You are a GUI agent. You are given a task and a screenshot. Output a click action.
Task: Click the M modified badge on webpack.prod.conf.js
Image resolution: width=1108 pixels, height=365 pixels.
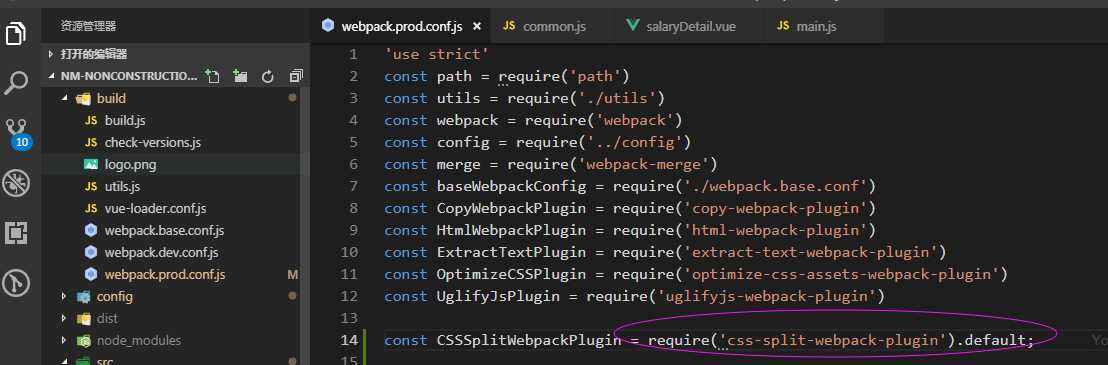[x=293, y=274]
